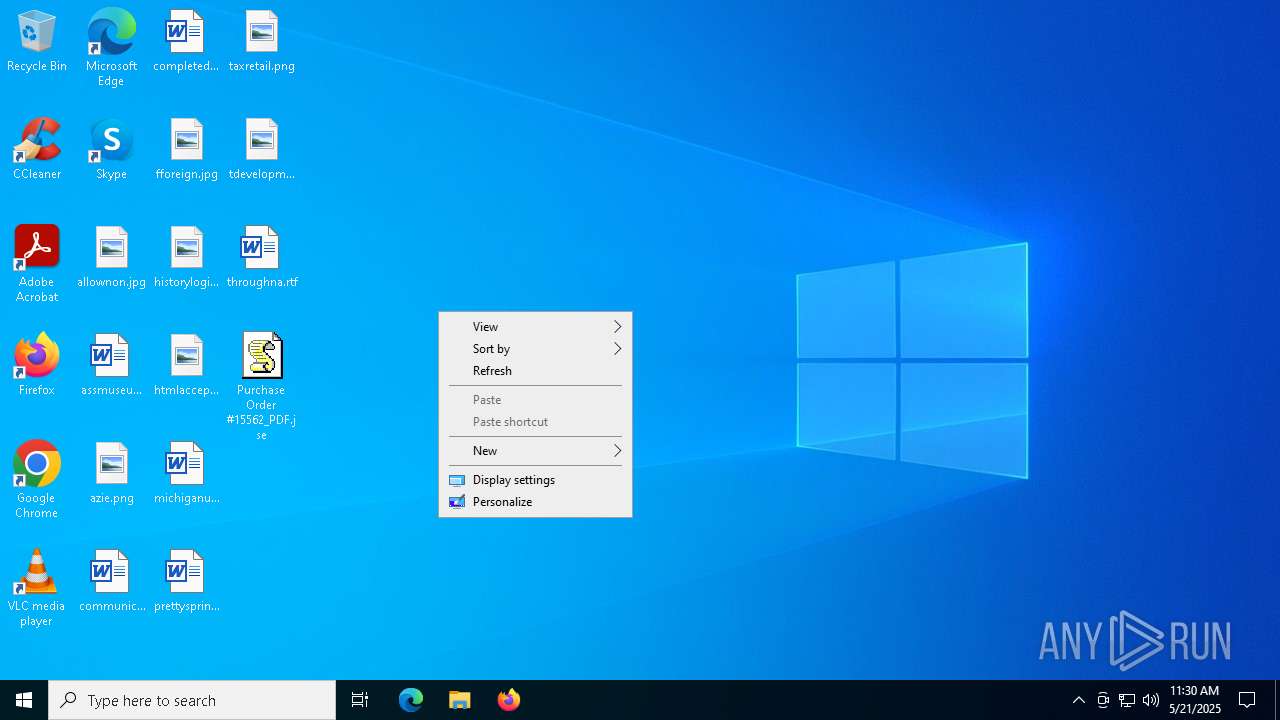The height and width of the screenshot is (720, 1280).
Task: Choose Paste shortcut in the context menu
Action: 535,422
